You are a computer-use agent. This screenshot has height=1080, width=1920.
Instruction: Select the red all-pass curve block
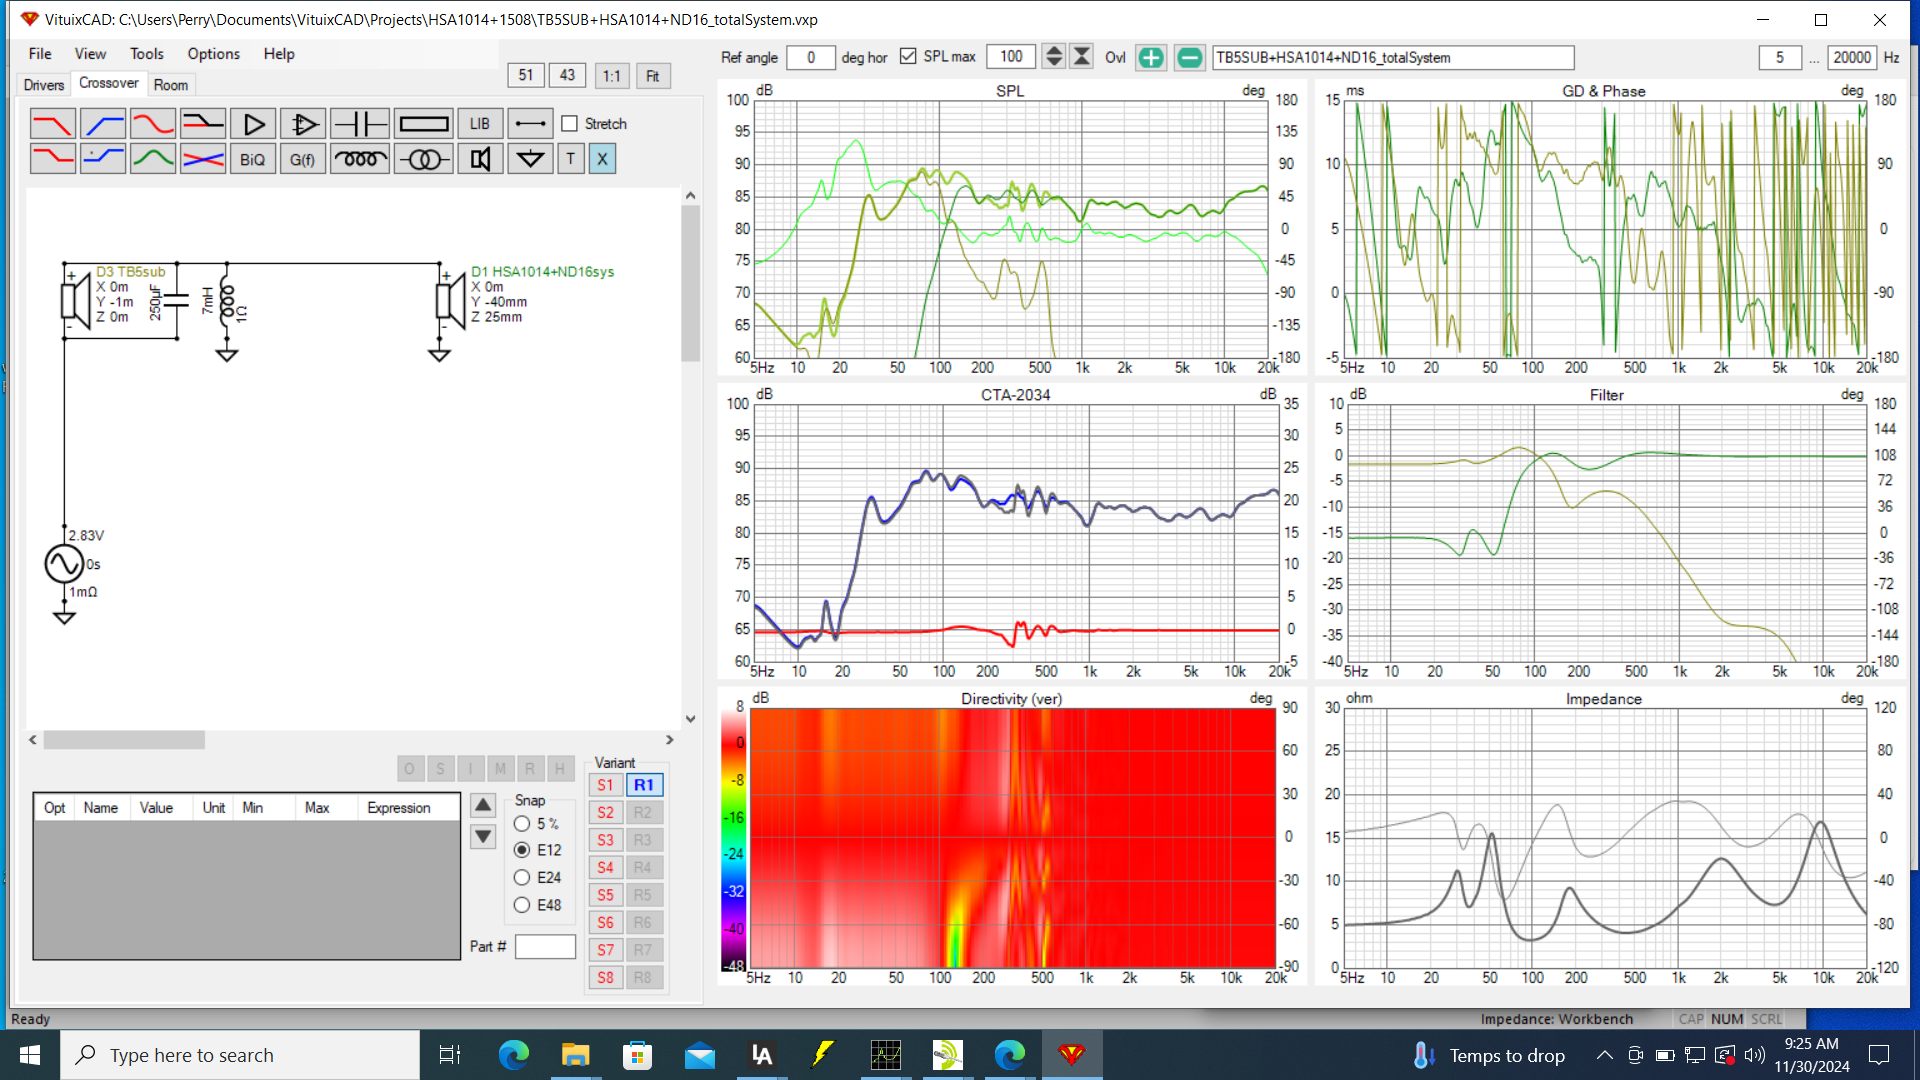(x=153, y=124)
